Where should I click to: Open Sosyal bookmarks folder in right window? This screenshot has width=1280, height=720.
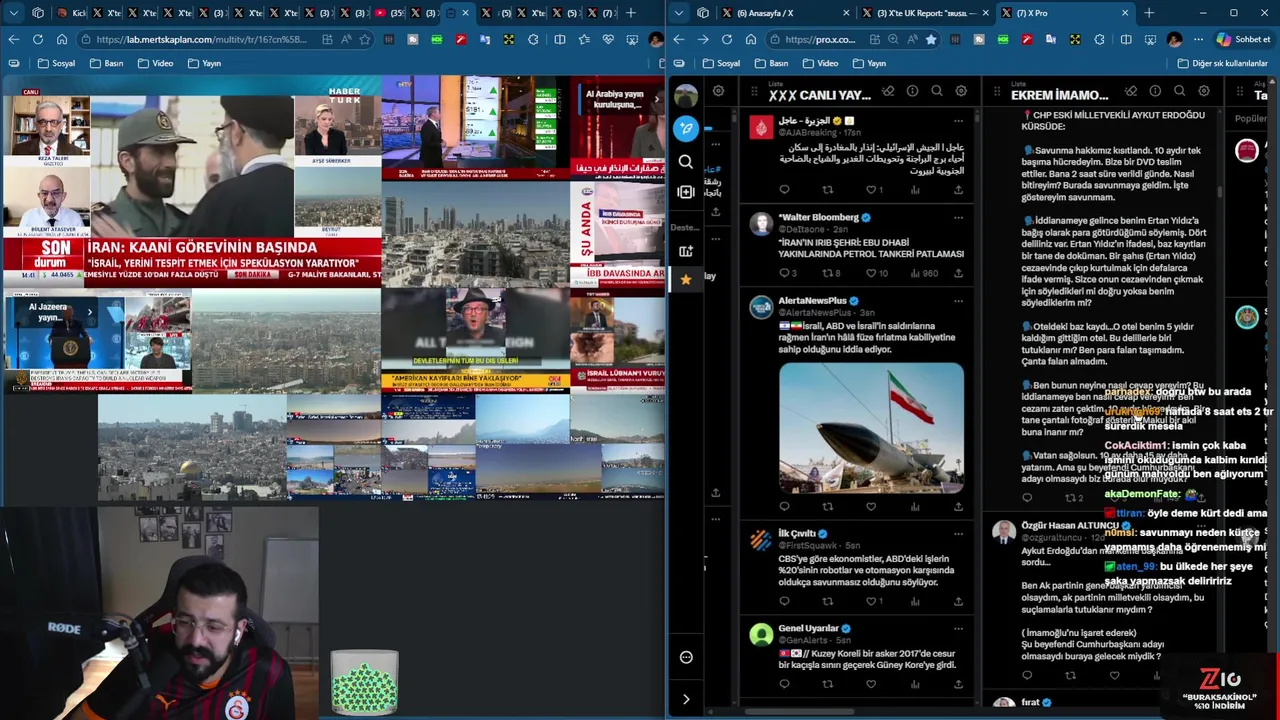pos(720,63)
